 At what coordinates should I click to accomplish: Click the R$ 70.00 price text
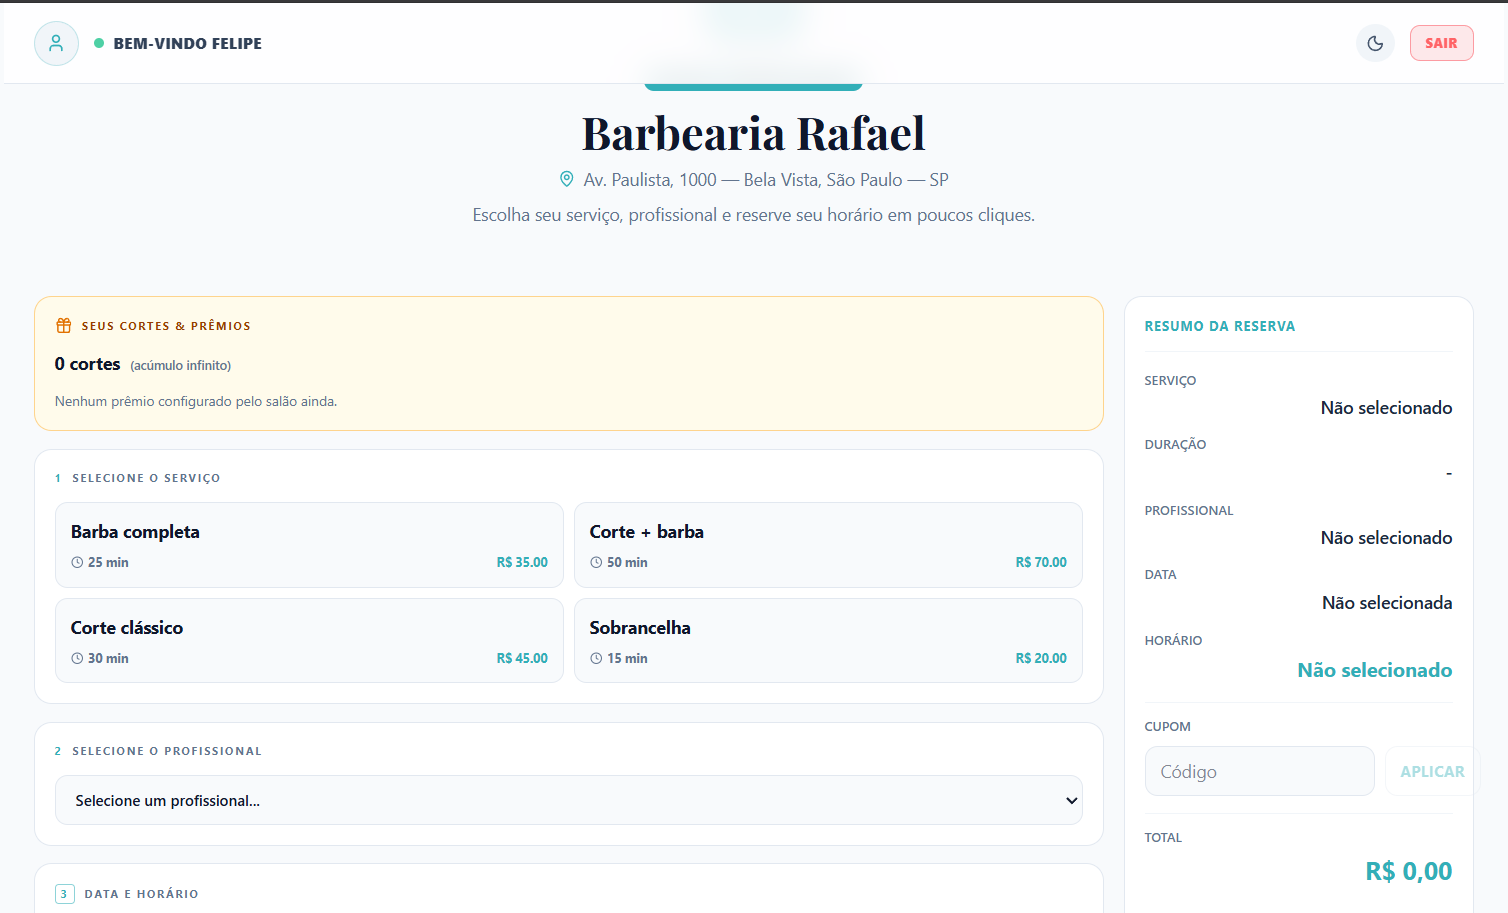point(1041,563)
